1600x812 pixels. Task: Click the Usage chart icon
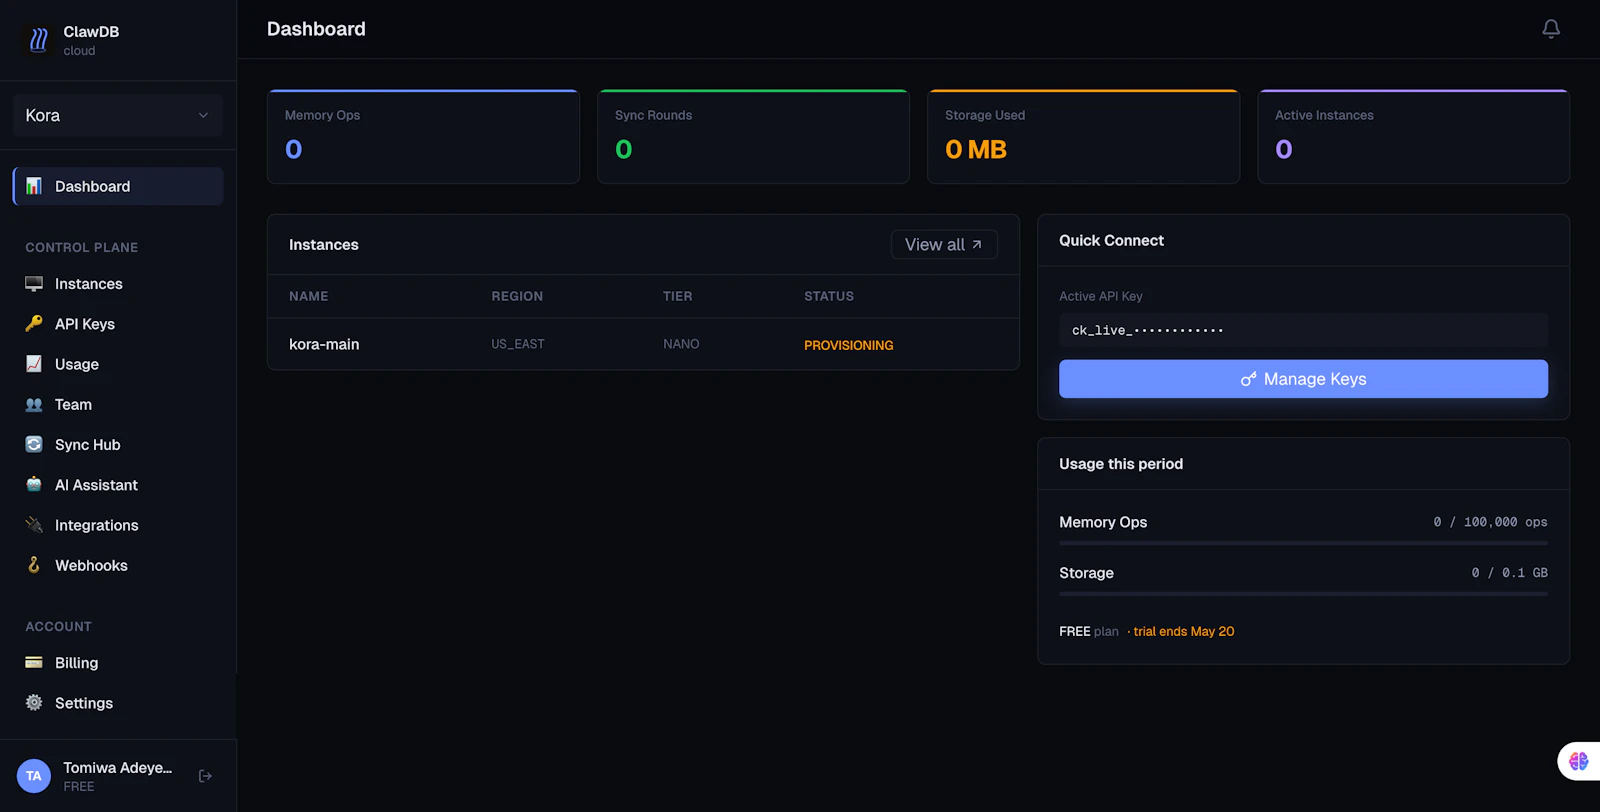pos(34,364)
